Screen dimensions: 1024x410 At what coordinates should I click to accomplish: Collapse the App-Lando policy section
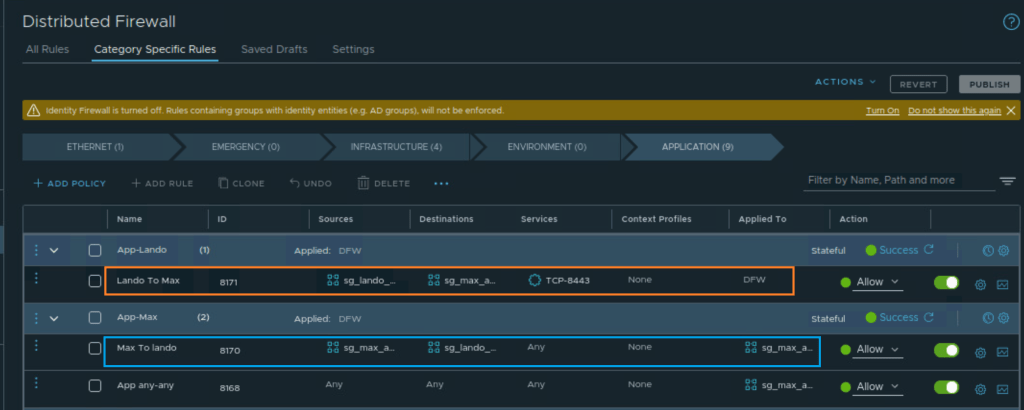tap(54, 250)
